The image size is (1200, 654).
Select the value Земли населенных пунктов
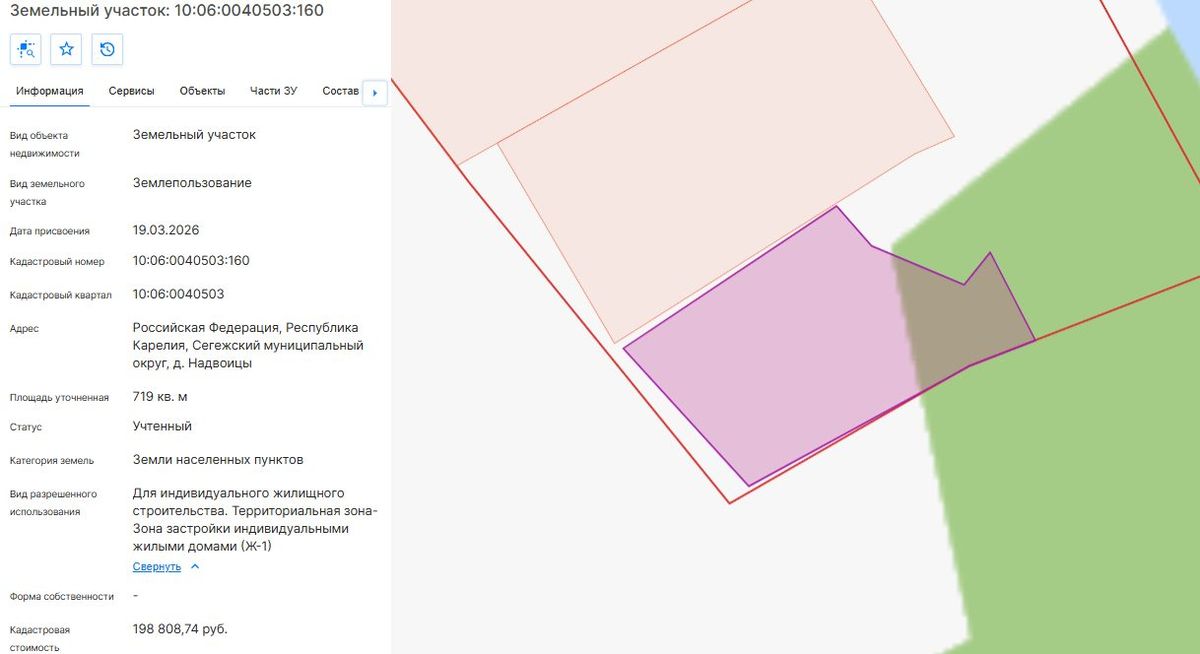point(218,460)
